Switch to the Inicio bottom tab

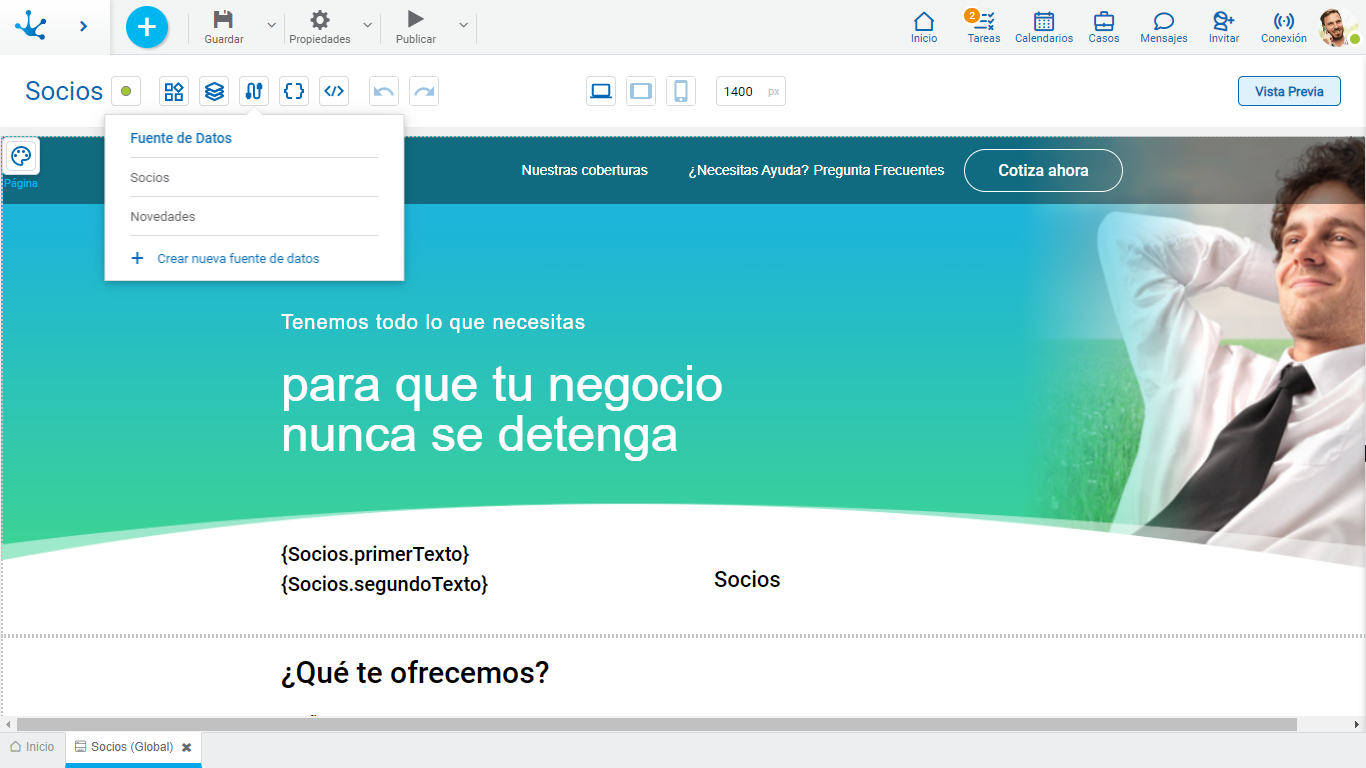click(x=33, y=747)
